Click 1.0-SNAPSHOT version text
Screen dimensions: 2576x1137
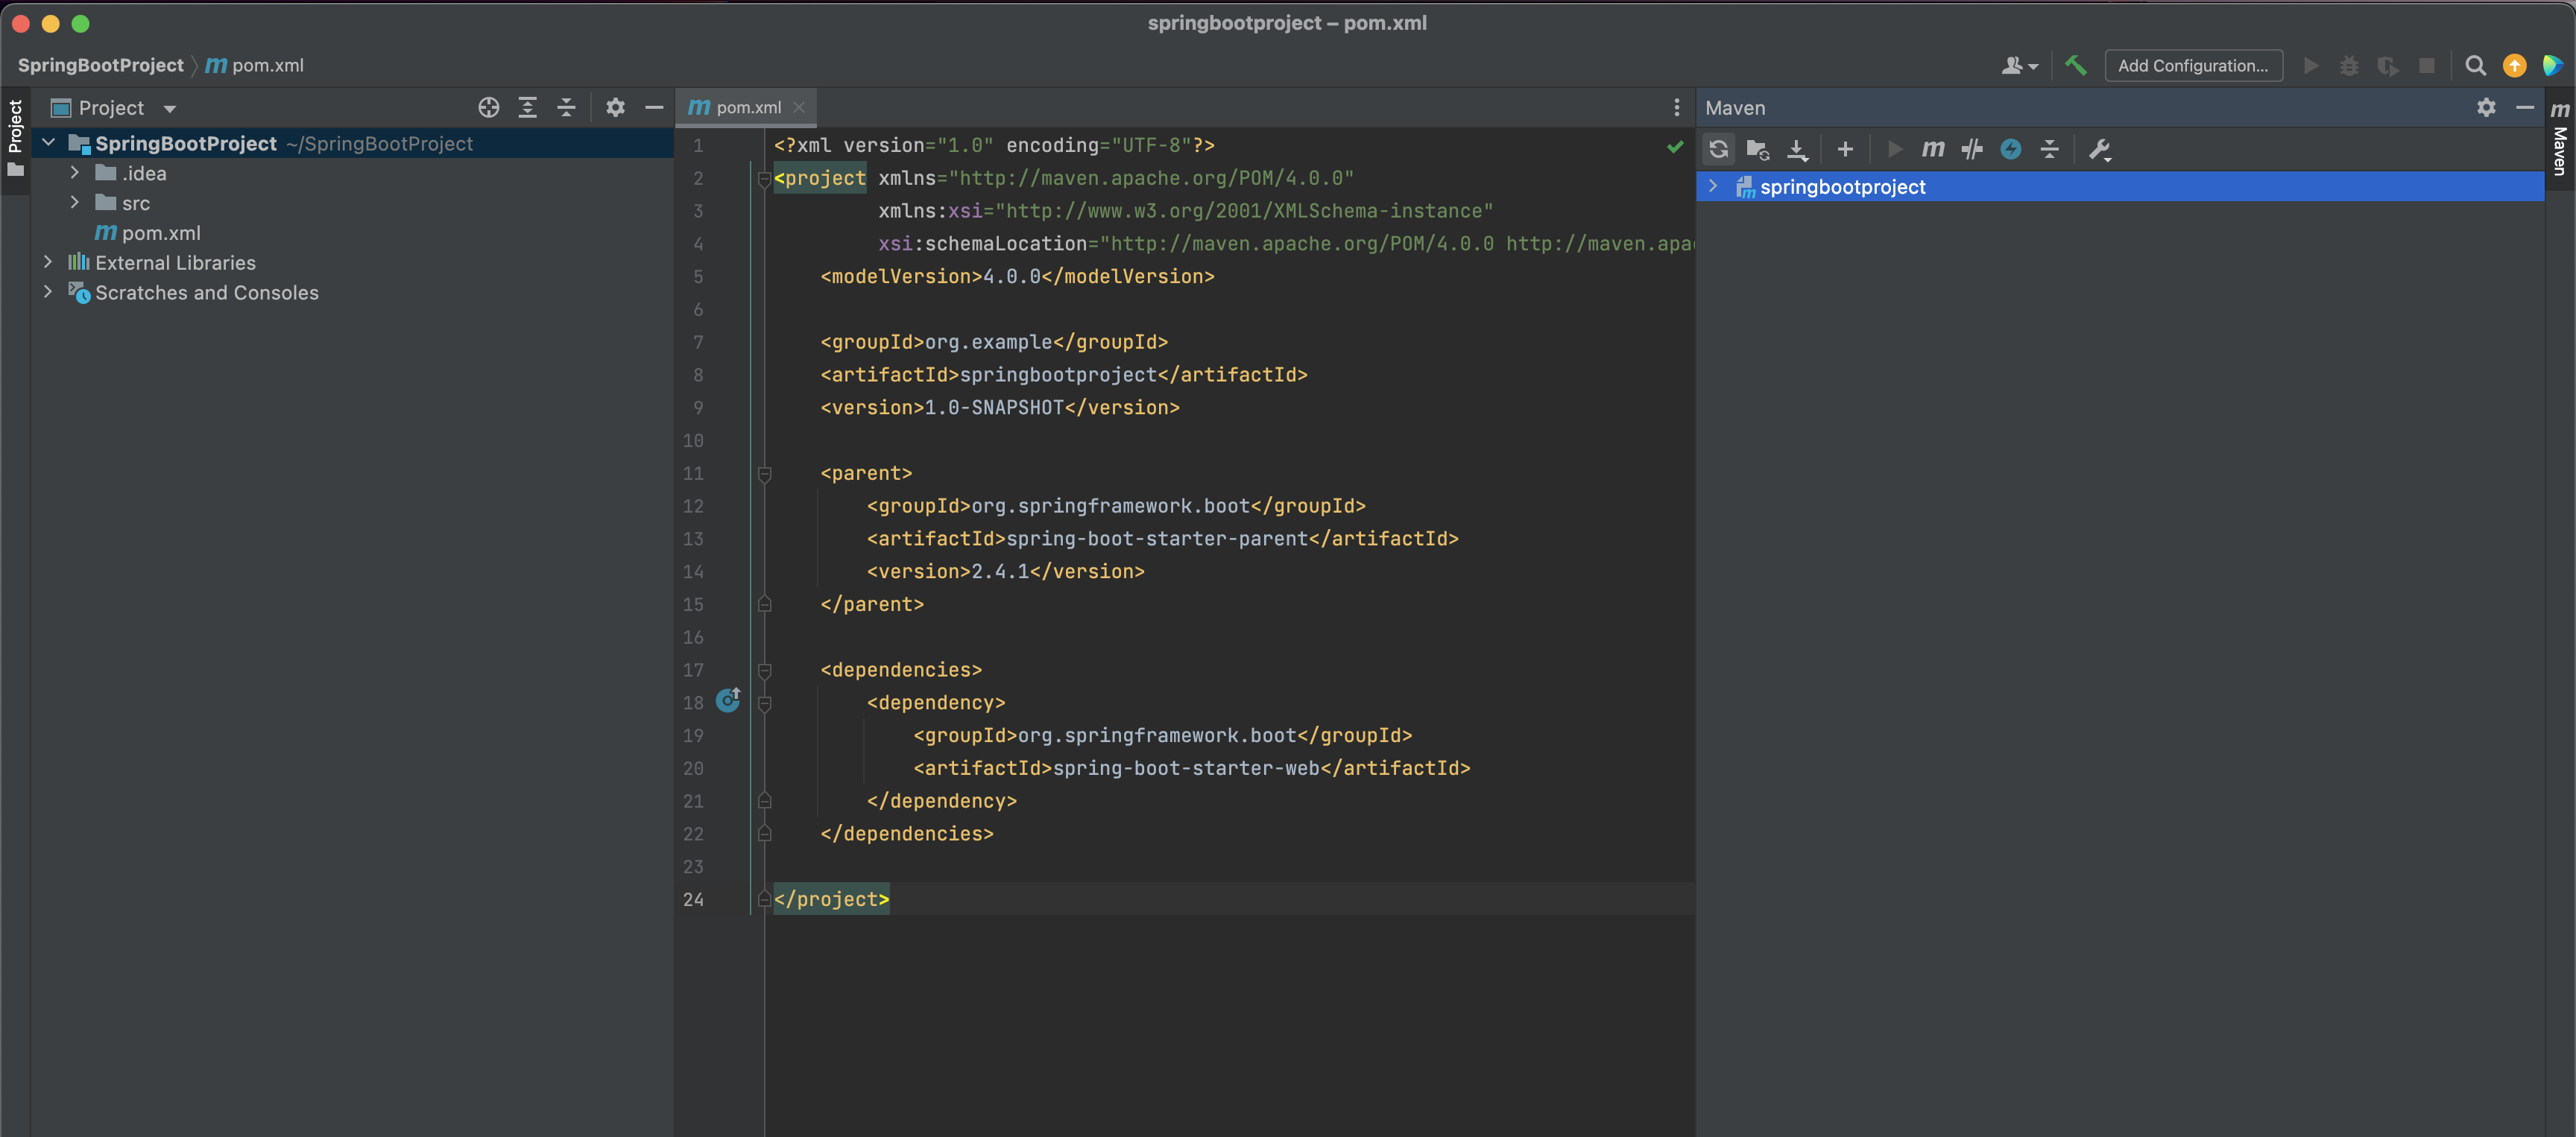tap(994, 407)
